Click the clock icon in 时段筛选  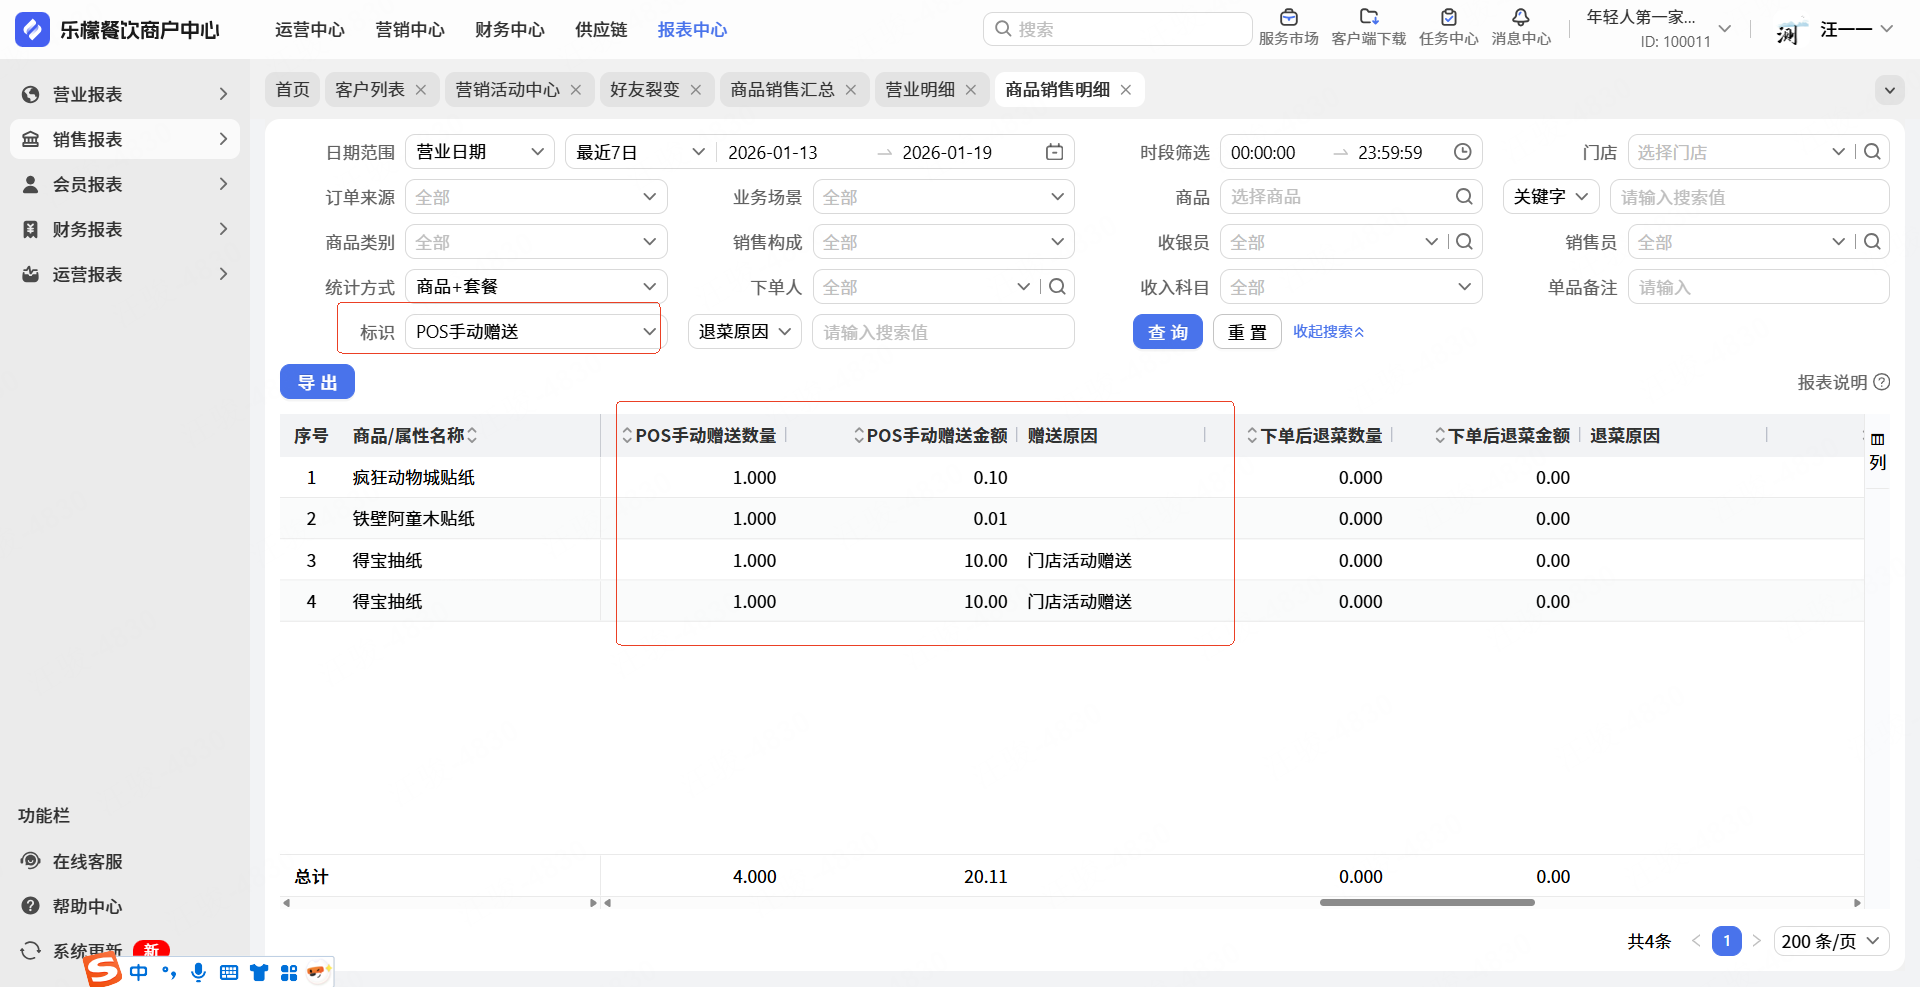click(x=1462, y=152)
